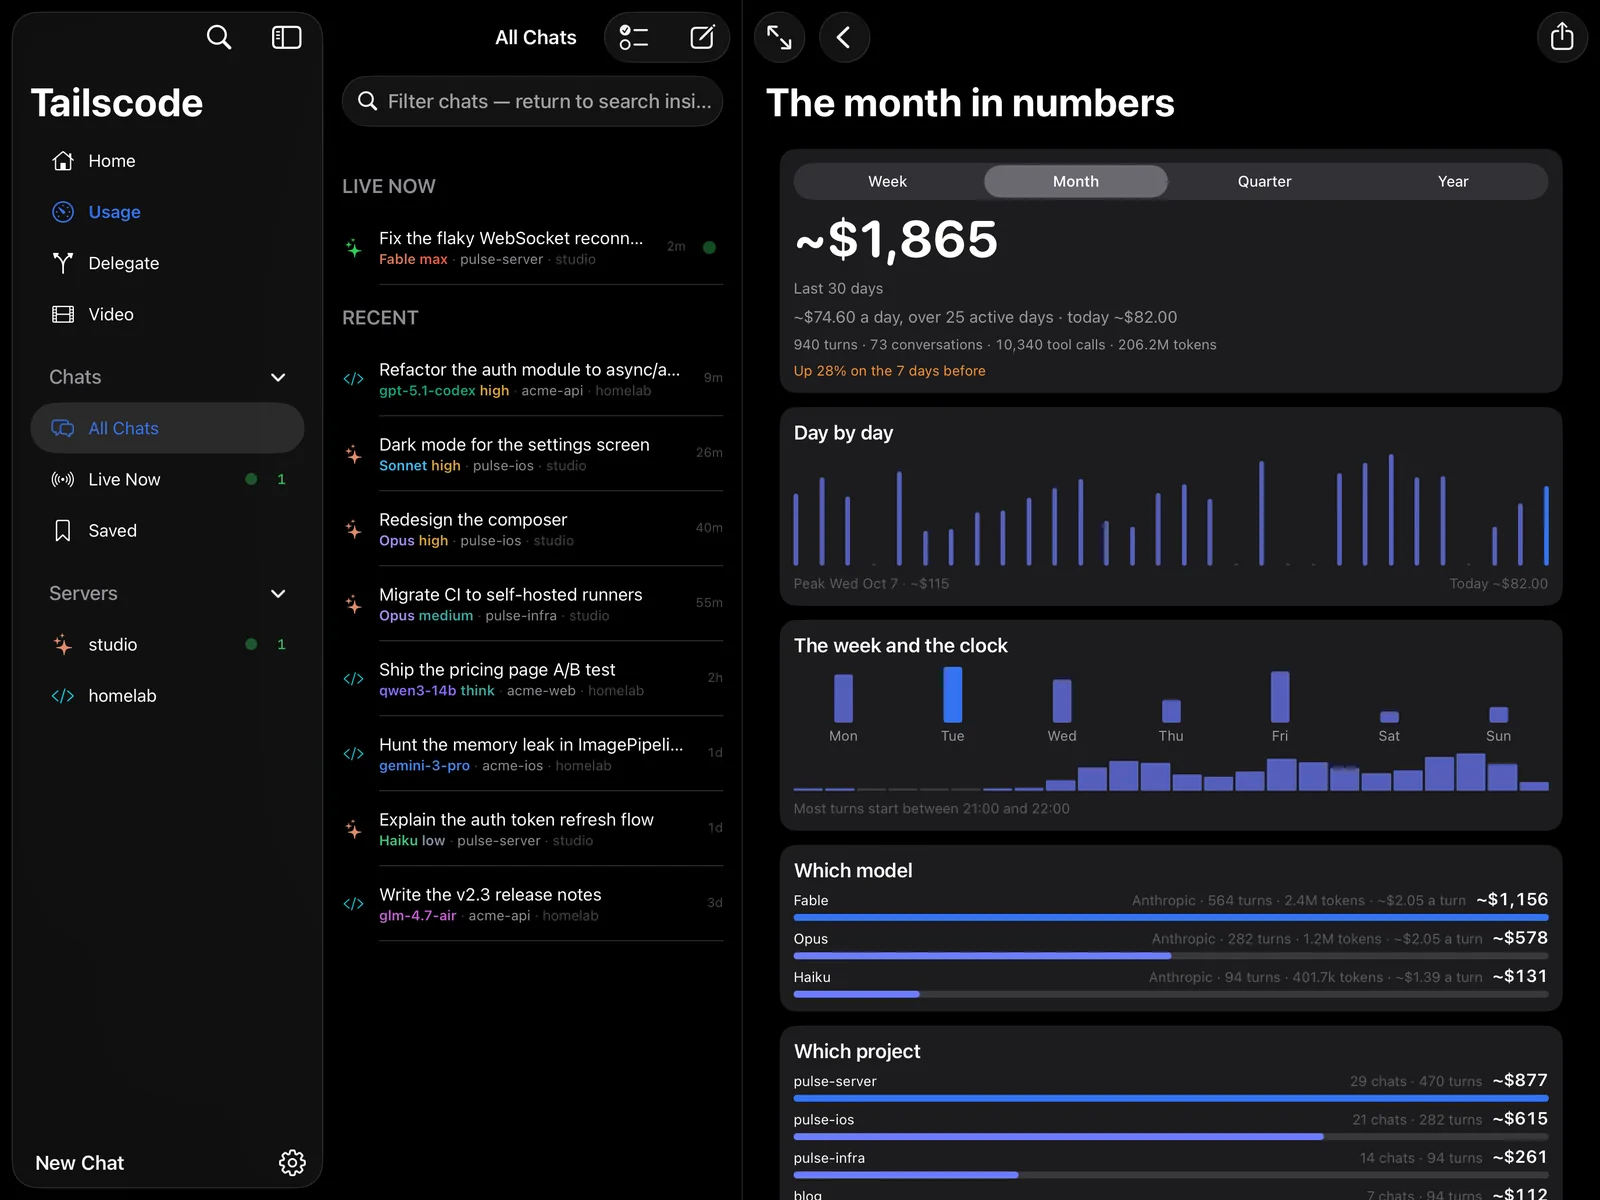Collapse the Servers section

pos(278,594)
